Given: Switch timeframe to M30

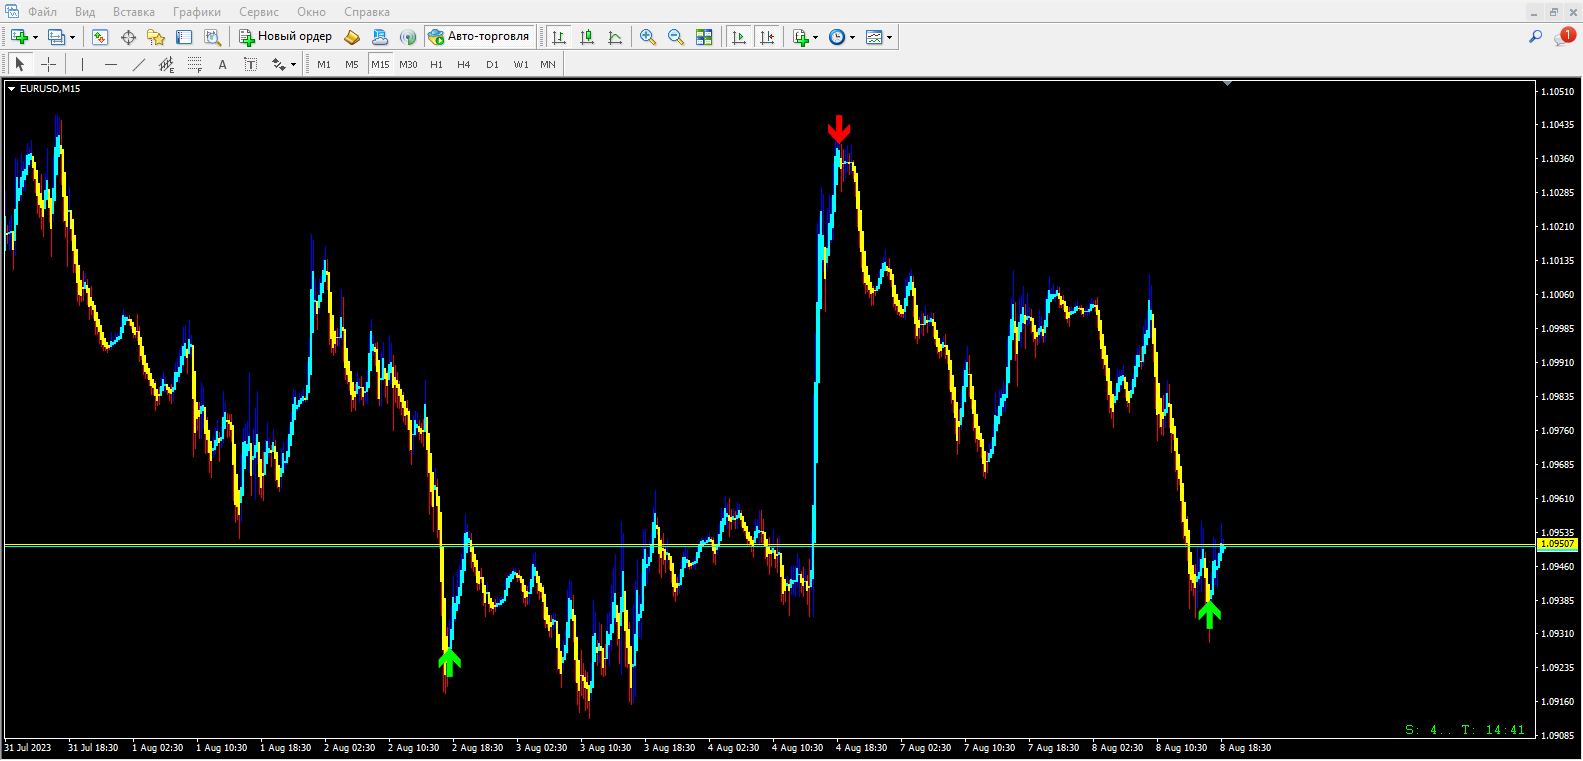Looking at the screenshot, I should coord(408,64).
